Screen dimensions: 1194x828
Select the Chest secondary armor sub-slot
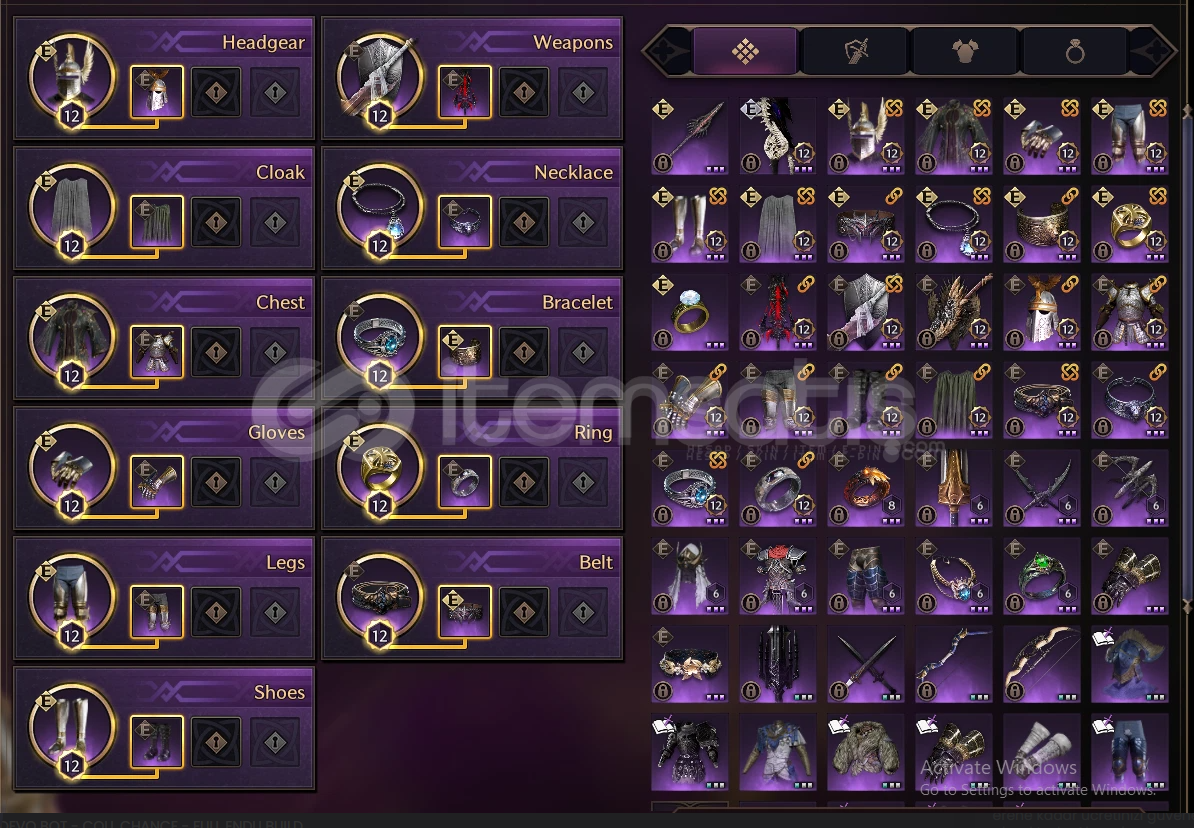[157, 352]
